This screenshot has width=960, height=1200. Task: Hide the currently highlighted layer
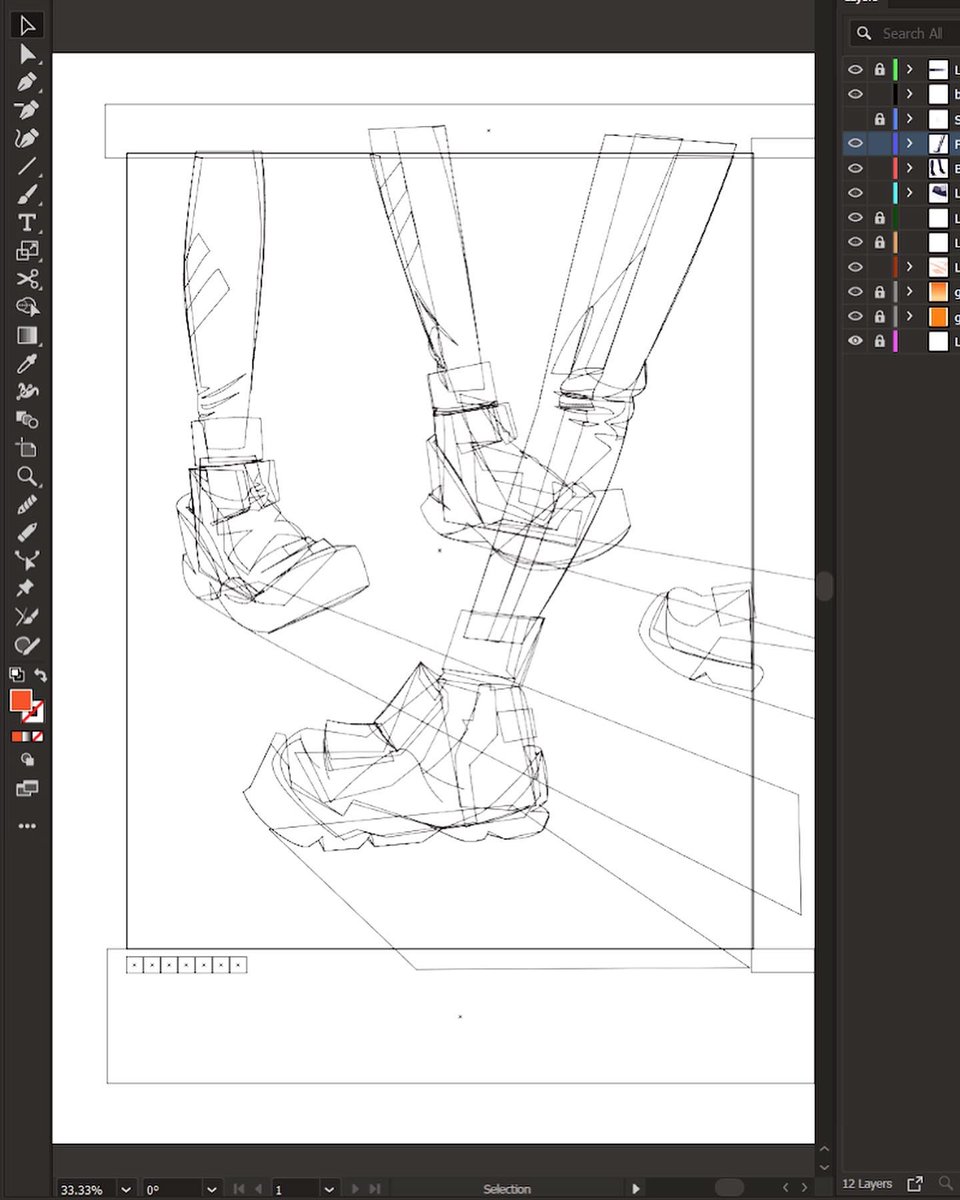[855, 143]
